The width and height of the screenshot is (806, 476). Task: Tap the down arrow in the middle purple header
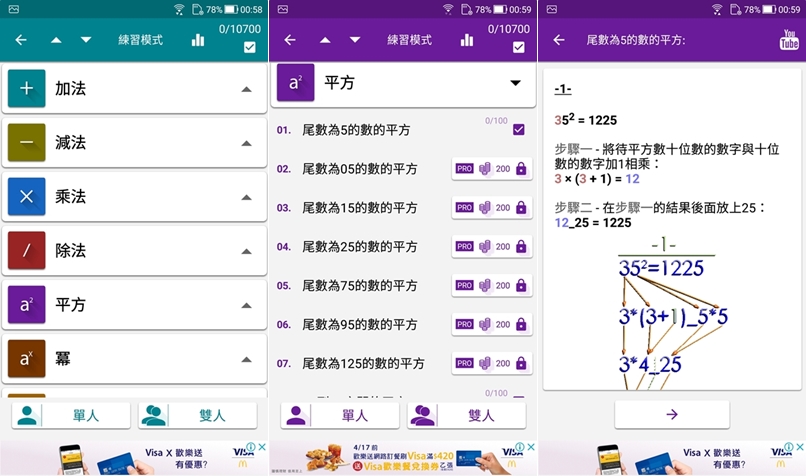355,40
